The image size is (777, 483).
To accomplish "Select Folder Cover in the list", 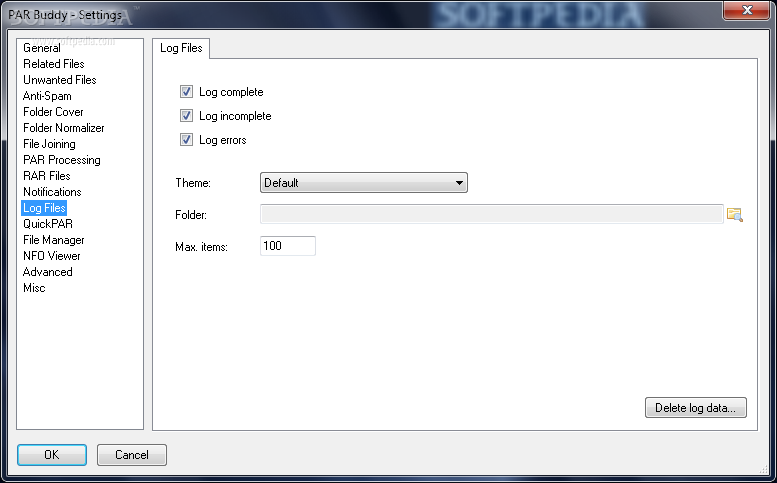I will pyautogui.click(x=53, y=112).
